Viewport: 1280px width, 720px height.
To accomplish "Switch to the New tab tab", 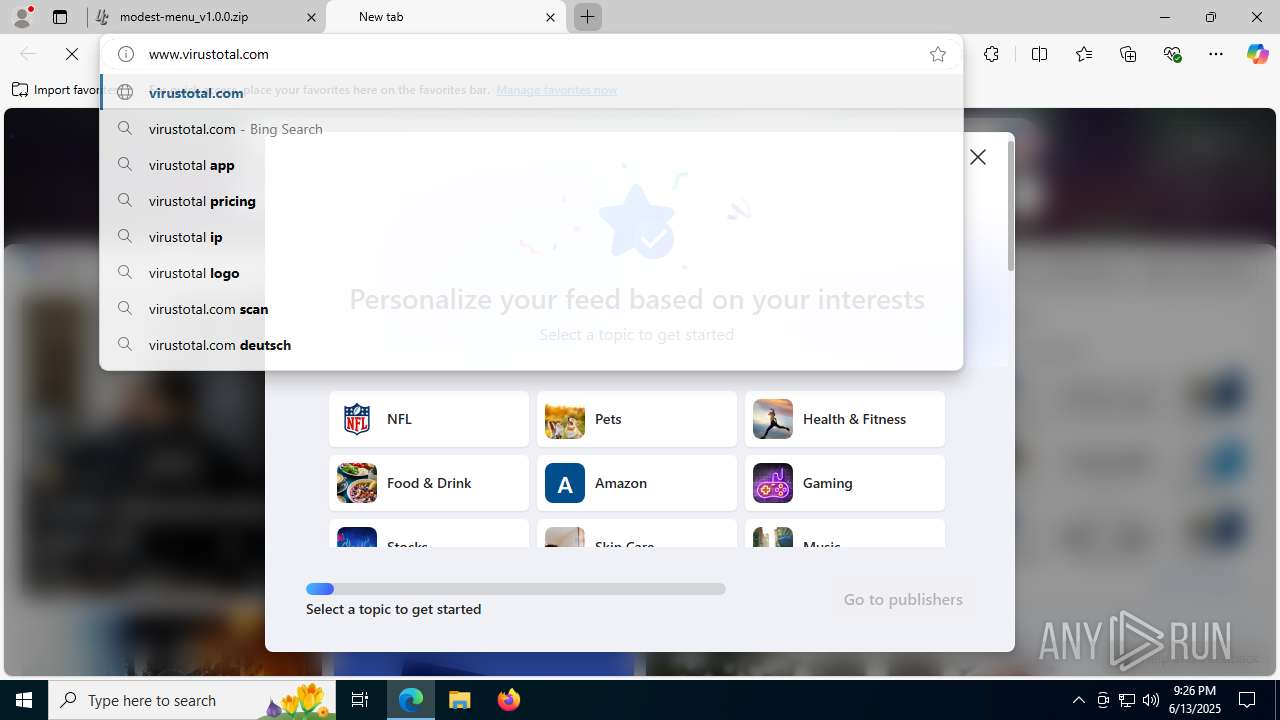I will coord(445,17).
